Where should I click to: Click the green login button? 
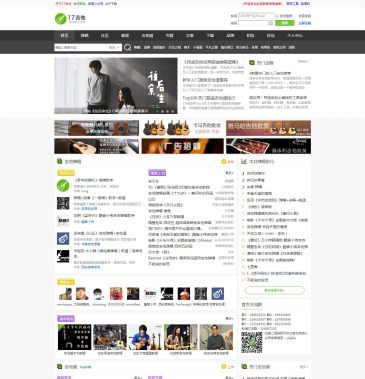pos(285,23)
